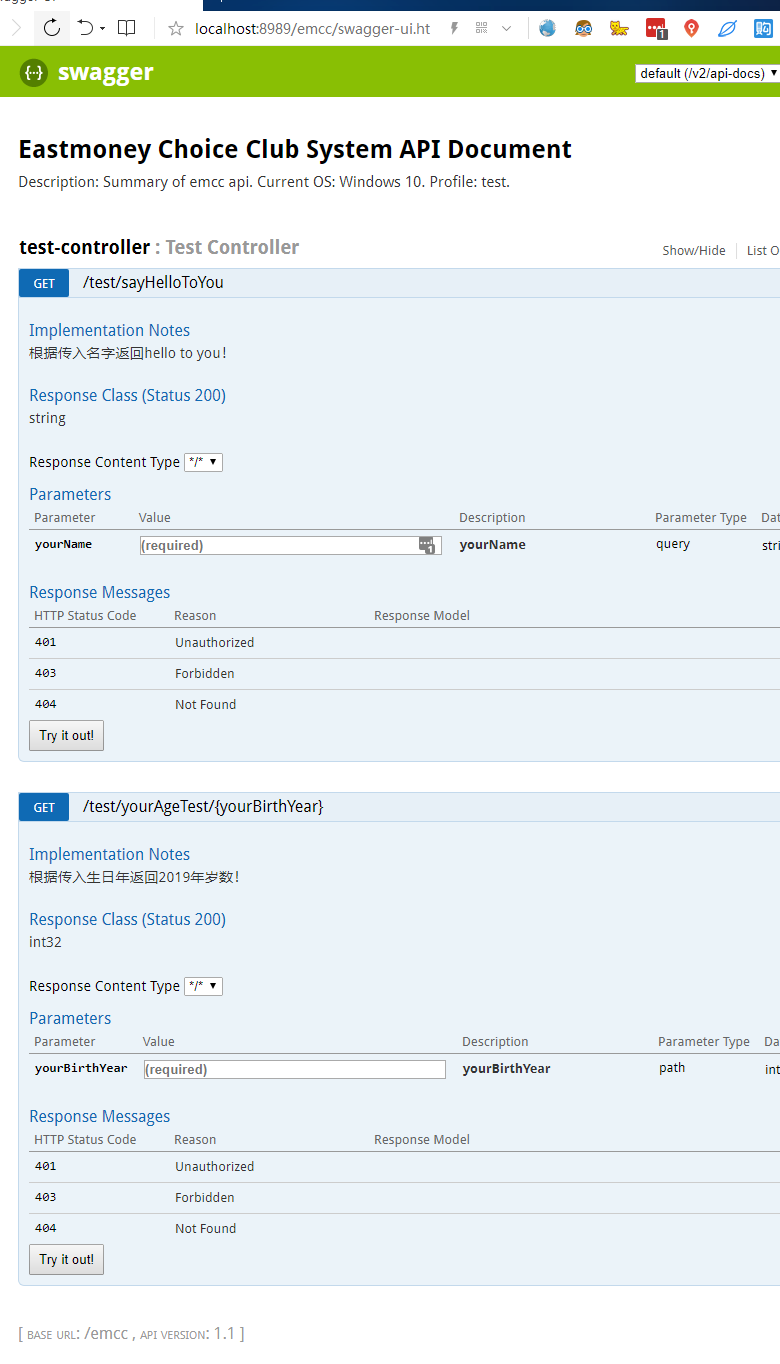The height and width of the screenshot is (1364, 780).
Task: Focus the yourBirthYear required value field
Action: pyautogui.click(x=294, y=1069)
